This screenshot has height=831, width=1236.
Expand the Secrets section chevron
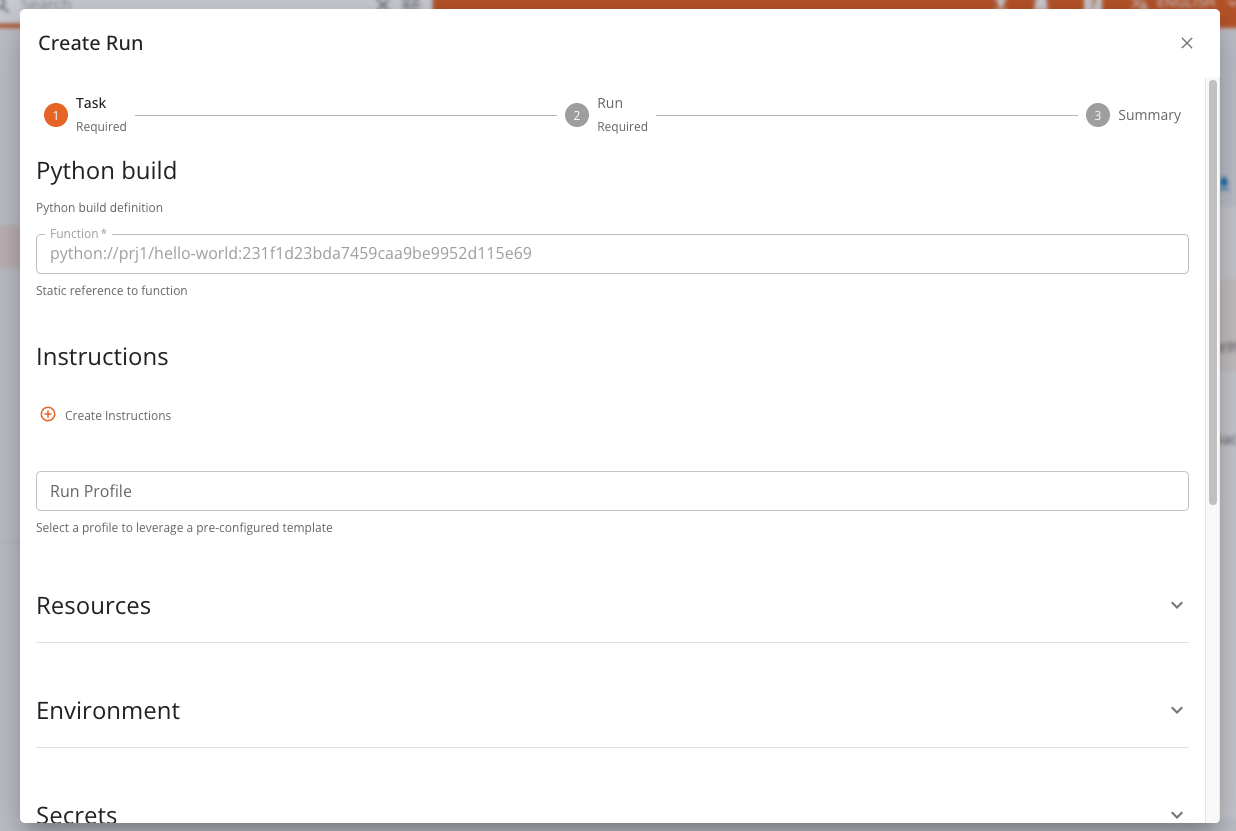[x=1177, y=814]
